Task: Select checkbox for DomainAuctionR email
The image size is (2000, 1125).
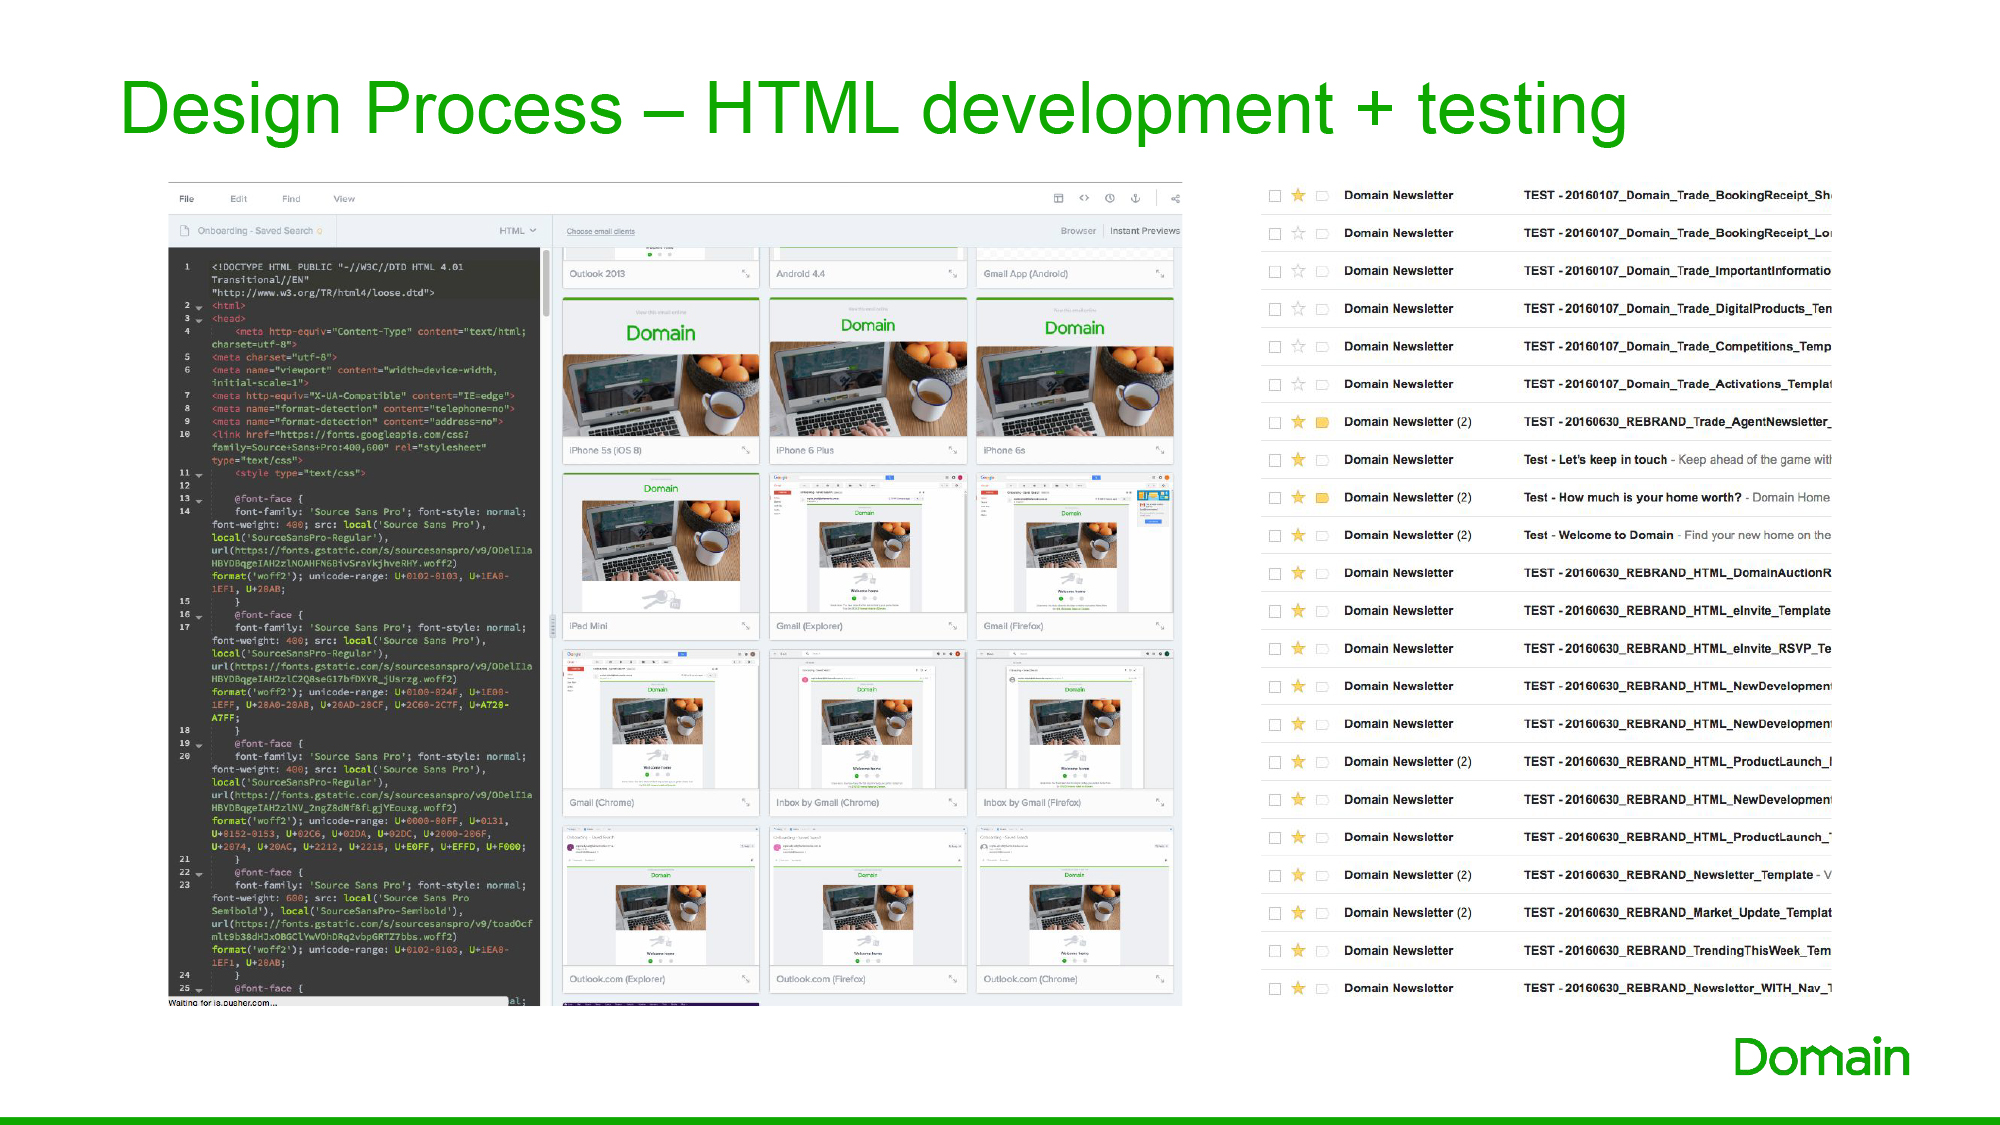Action: (1275, 574)
